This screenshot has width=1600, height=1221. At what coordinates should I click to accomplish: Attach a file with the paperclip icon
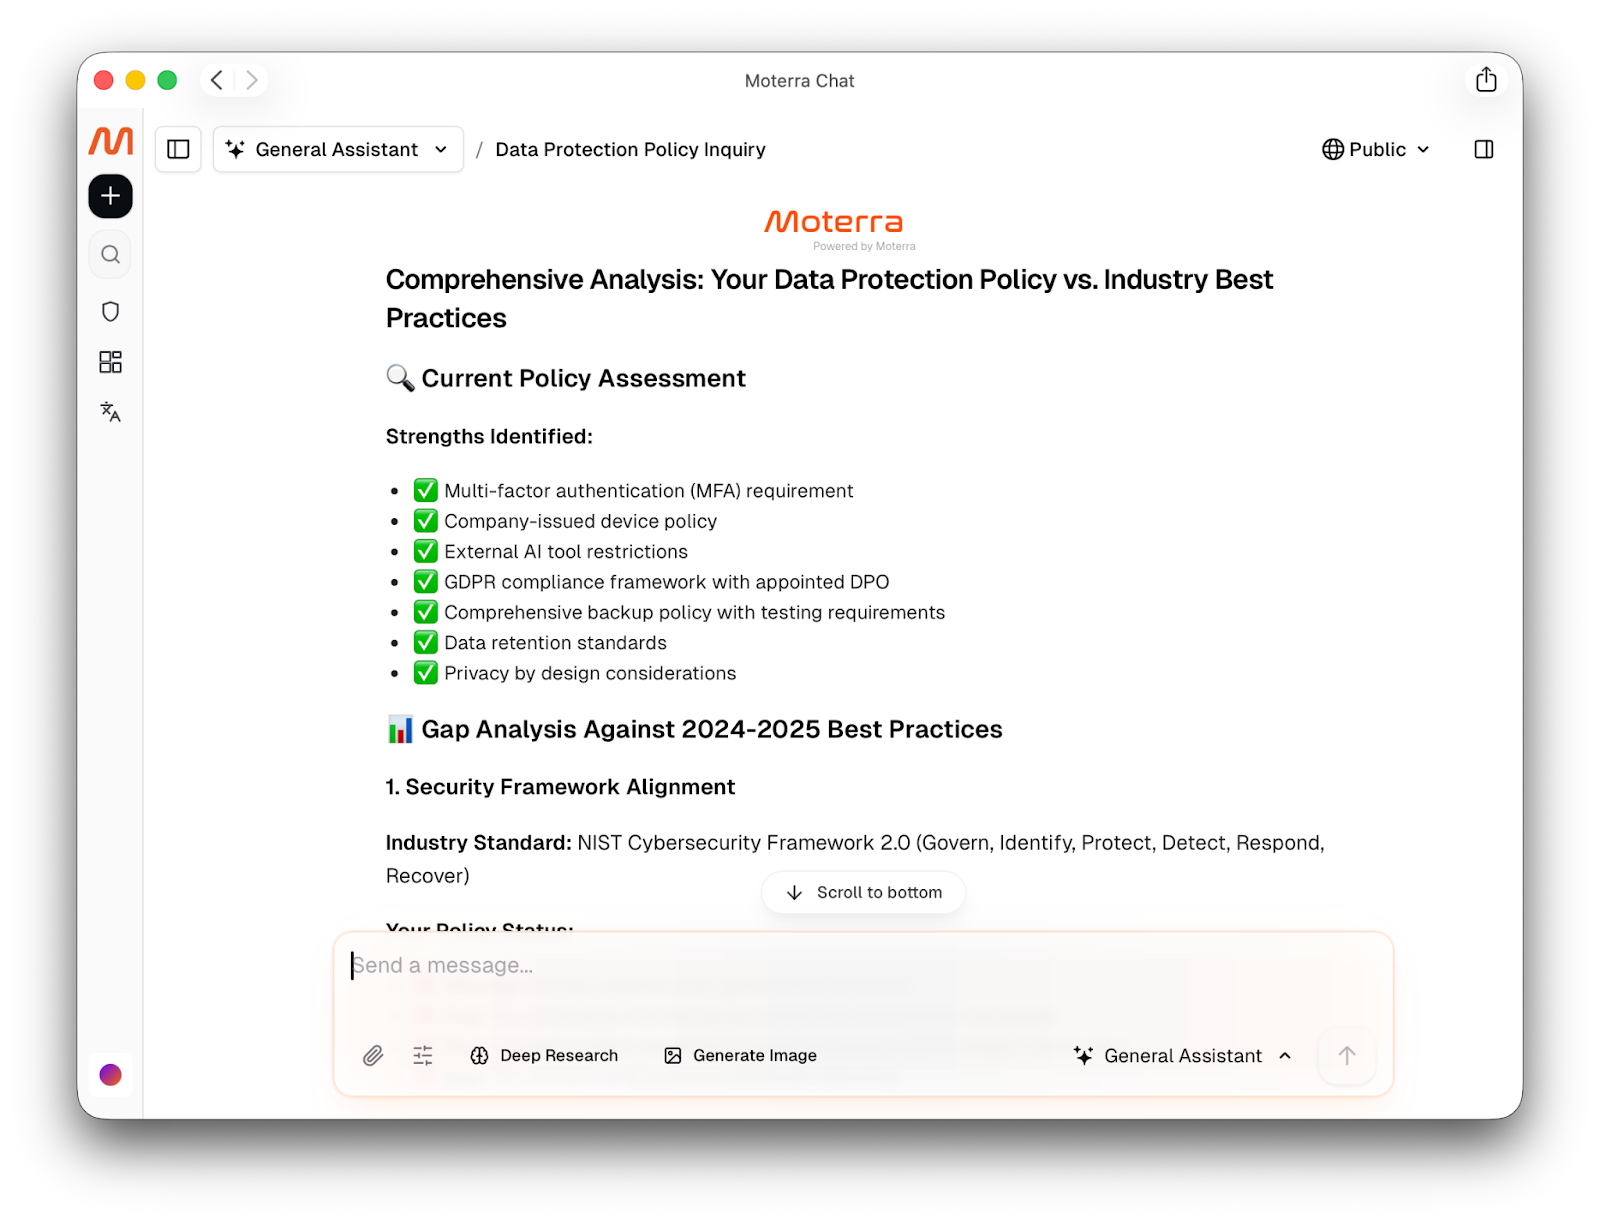(373, 1056)
